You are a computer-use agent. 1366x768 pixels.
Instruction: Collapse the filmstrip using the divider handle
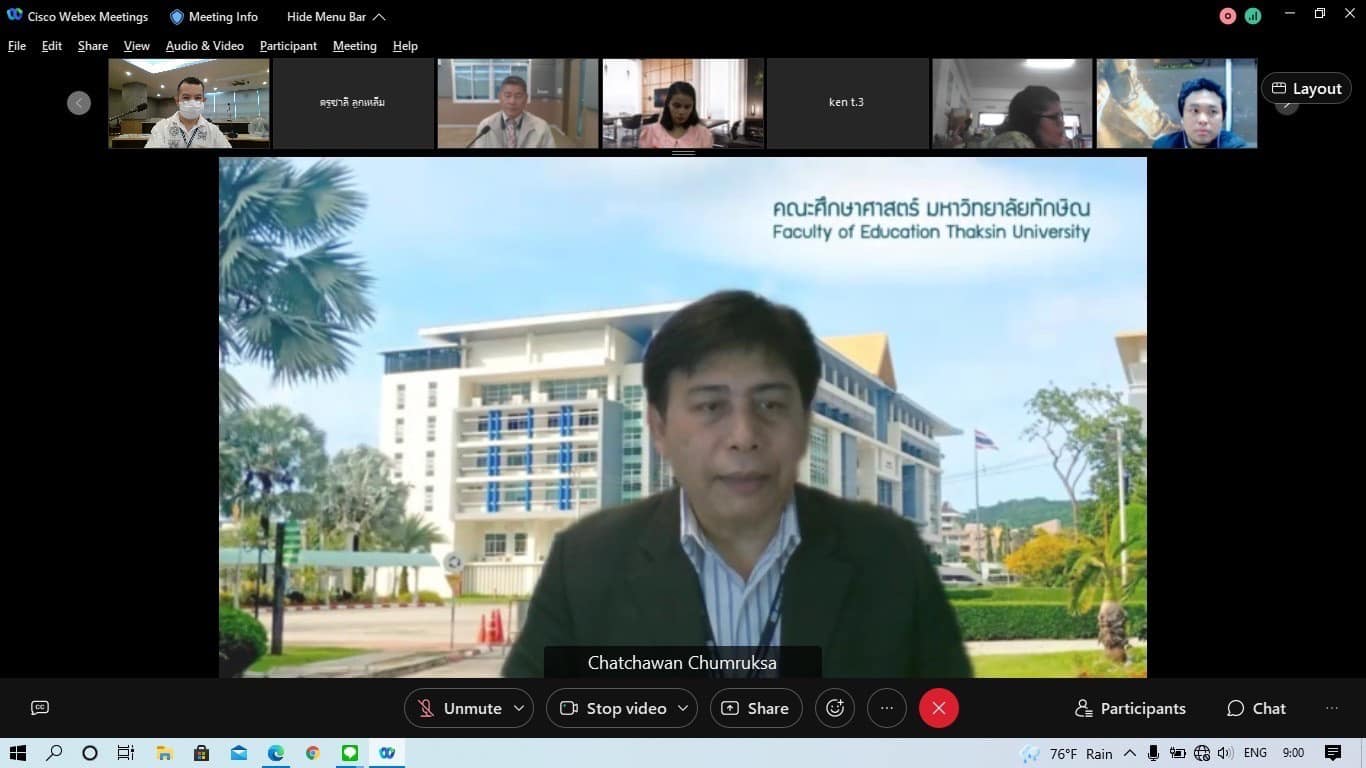(683, 153)
